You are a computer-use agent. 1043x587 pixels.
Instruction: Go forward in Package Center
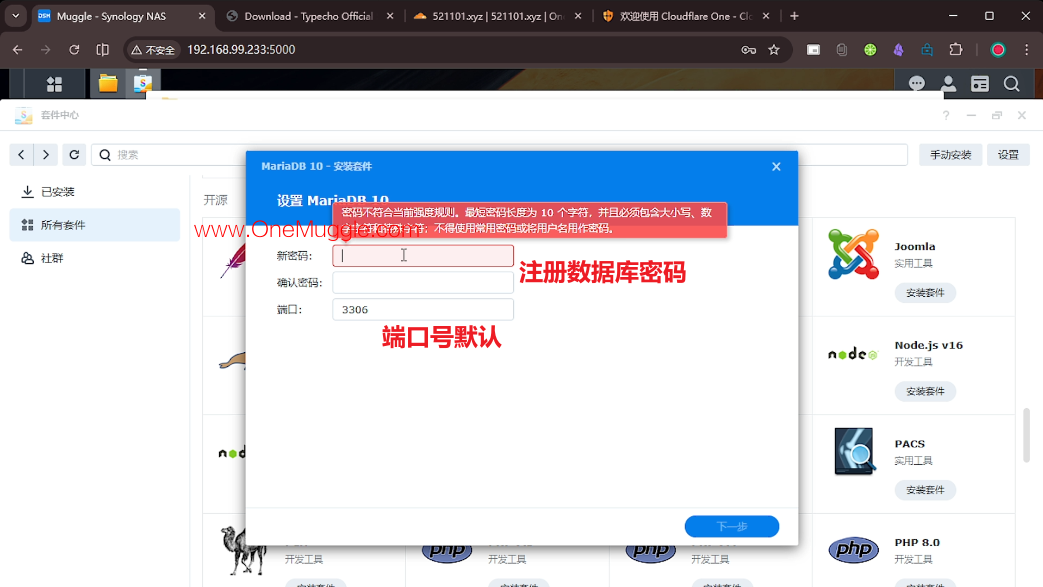point(45,154)
